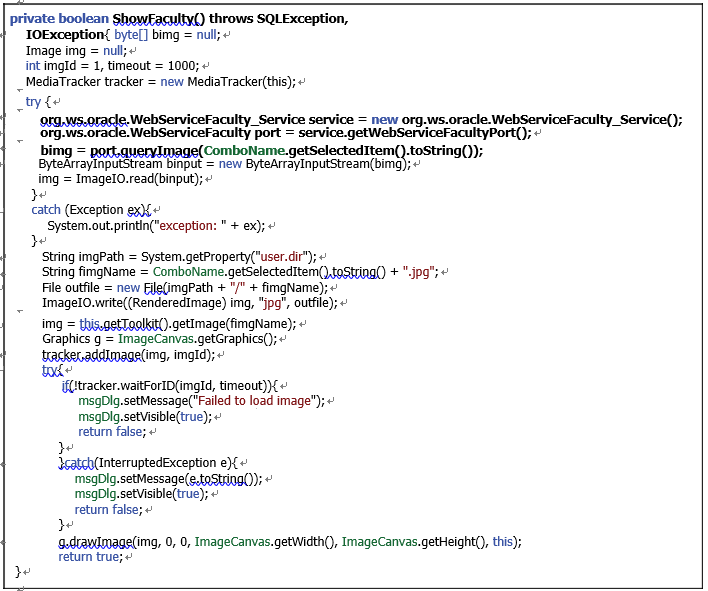This screenshot has height=591, width=708.
Task: Click the 'byte[] bimg = null;' text
Action: [167, 35]
